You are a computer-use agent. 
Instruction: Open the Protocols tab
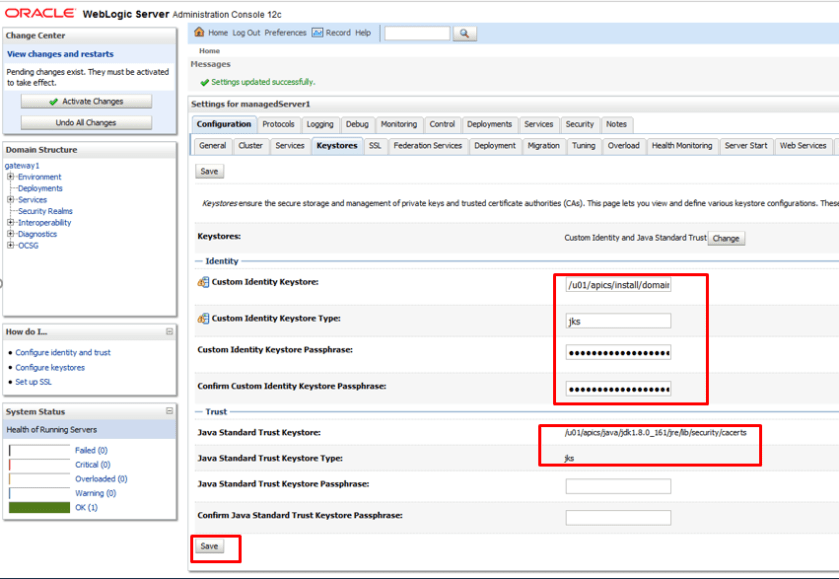(278, 125)
